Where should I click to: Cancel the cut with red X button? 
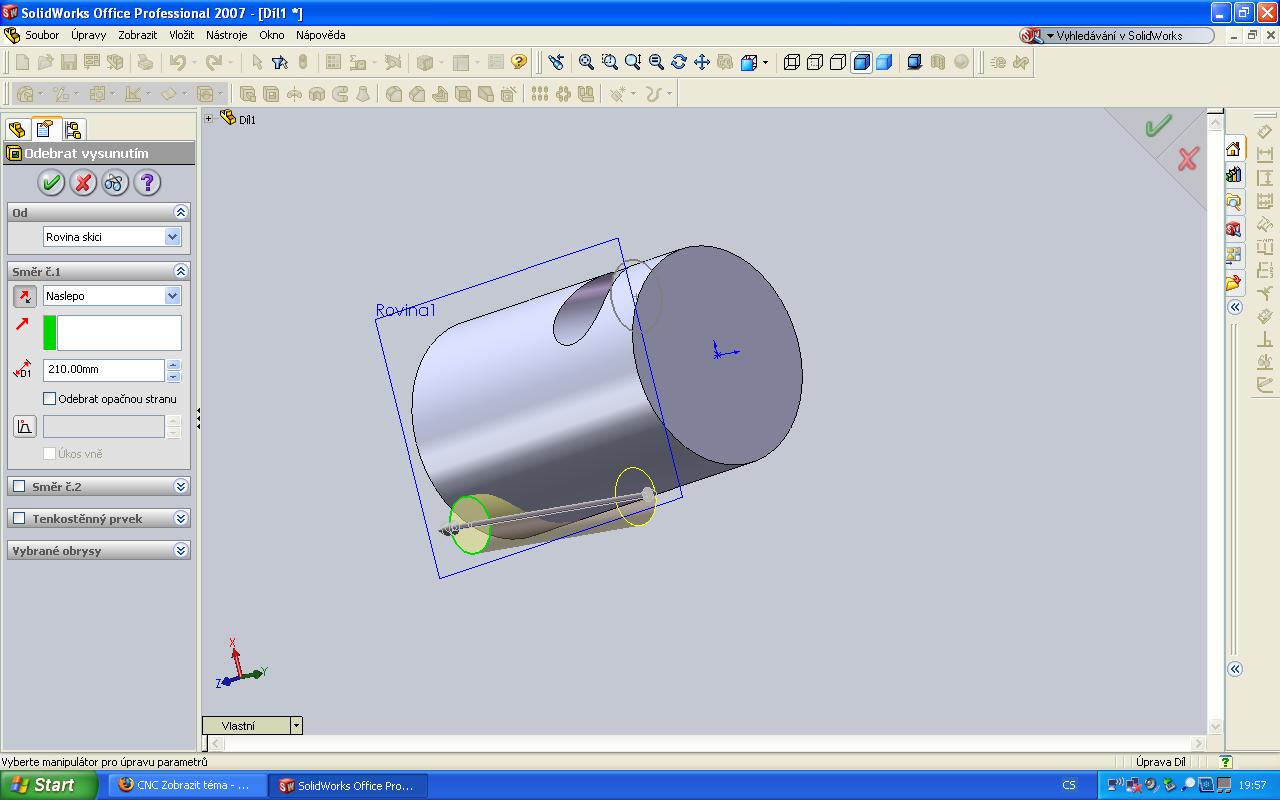point(83,182)
